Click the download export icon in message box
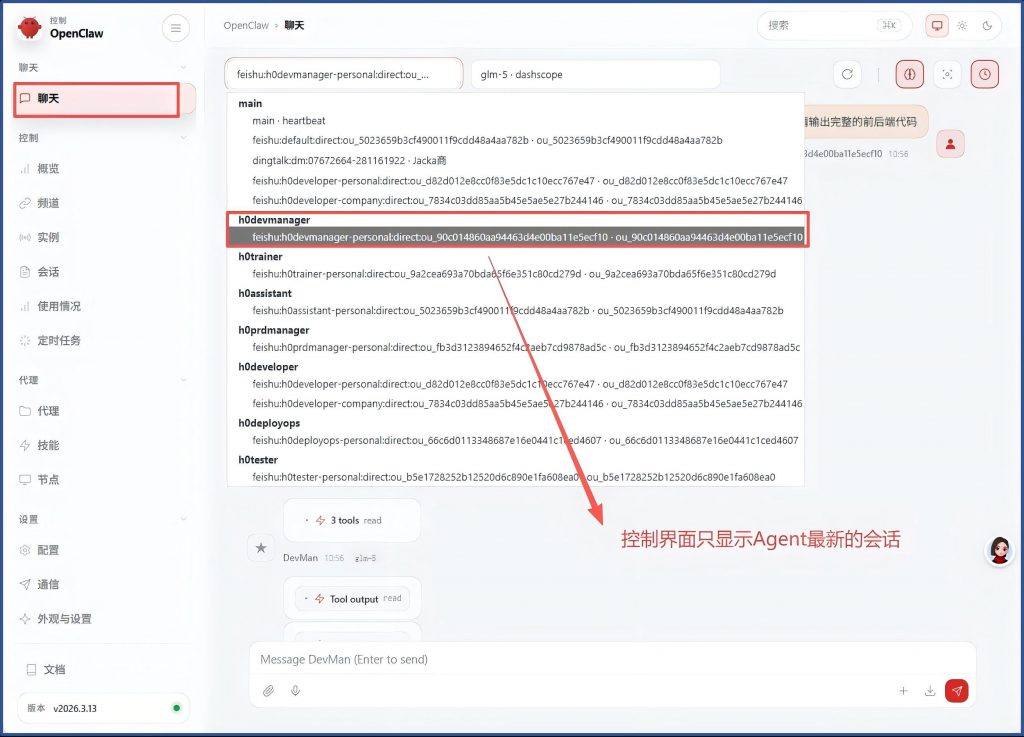This screenshot has height=737, width=1024. click(930, 690)
